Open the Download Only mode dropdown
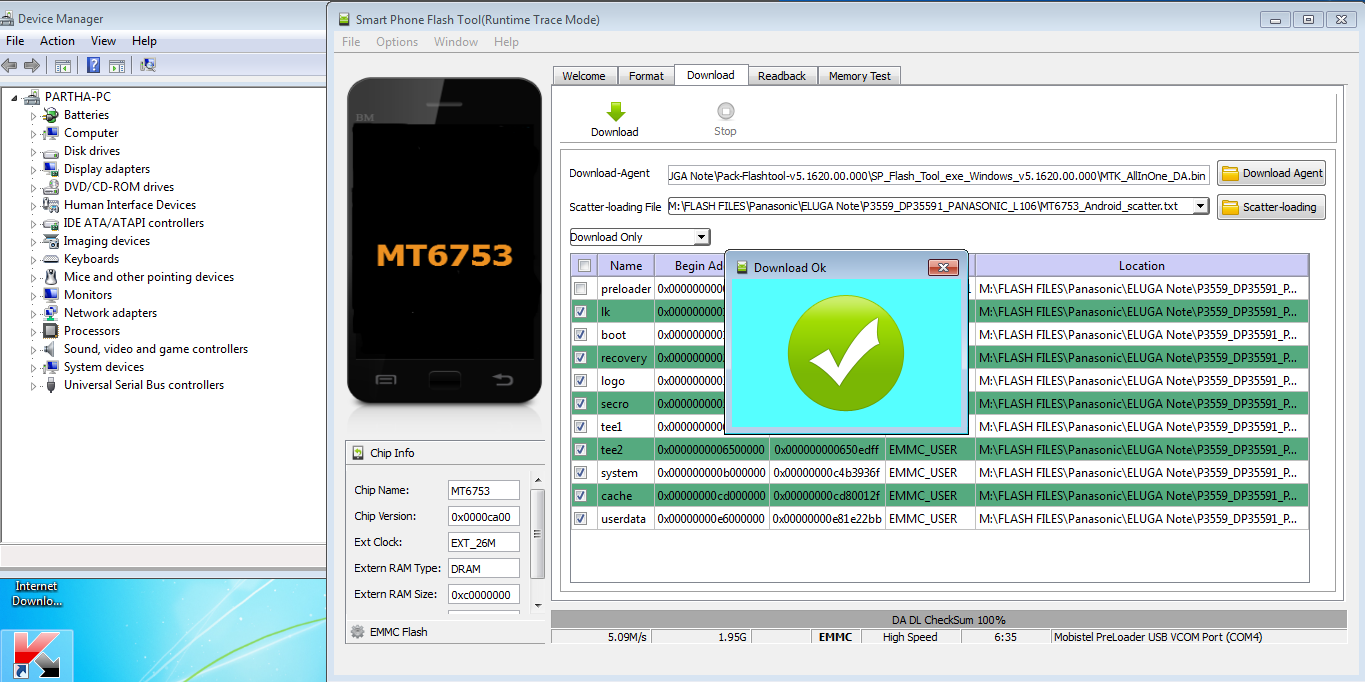1365x682 pixels. click(701, 237)
